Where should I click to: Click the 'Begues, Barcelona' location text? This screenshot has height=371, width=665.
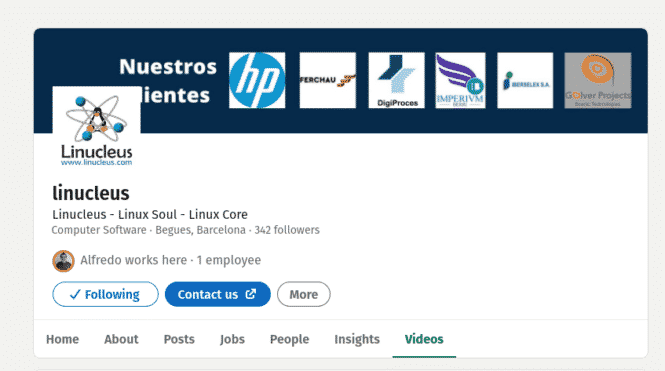click(200, 230)
